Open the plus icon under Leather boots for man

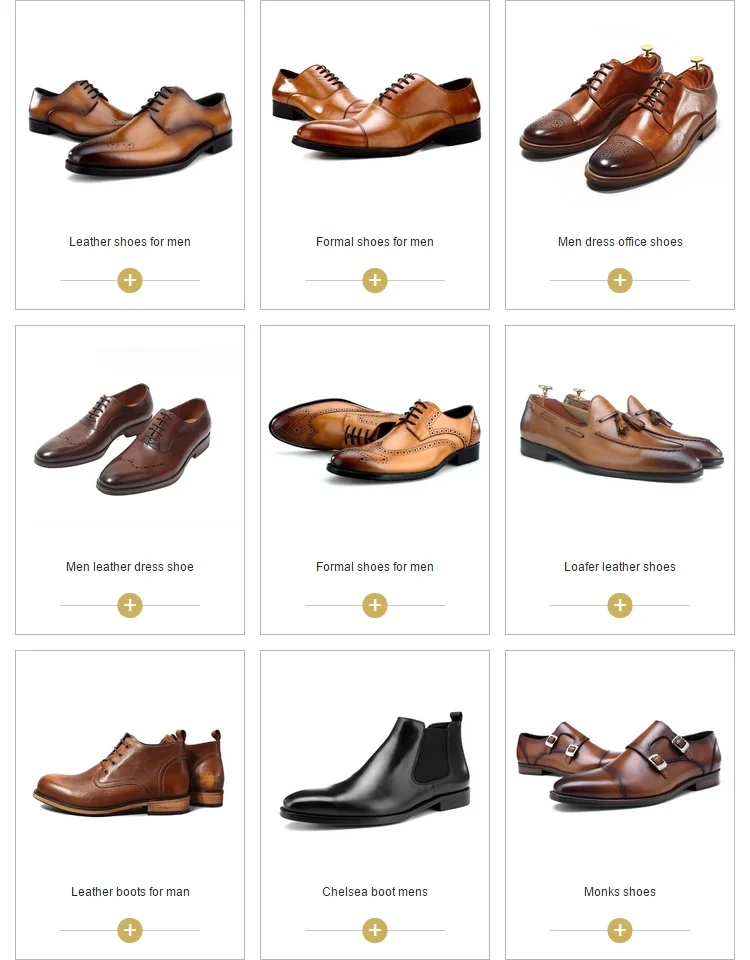point(130,930)
